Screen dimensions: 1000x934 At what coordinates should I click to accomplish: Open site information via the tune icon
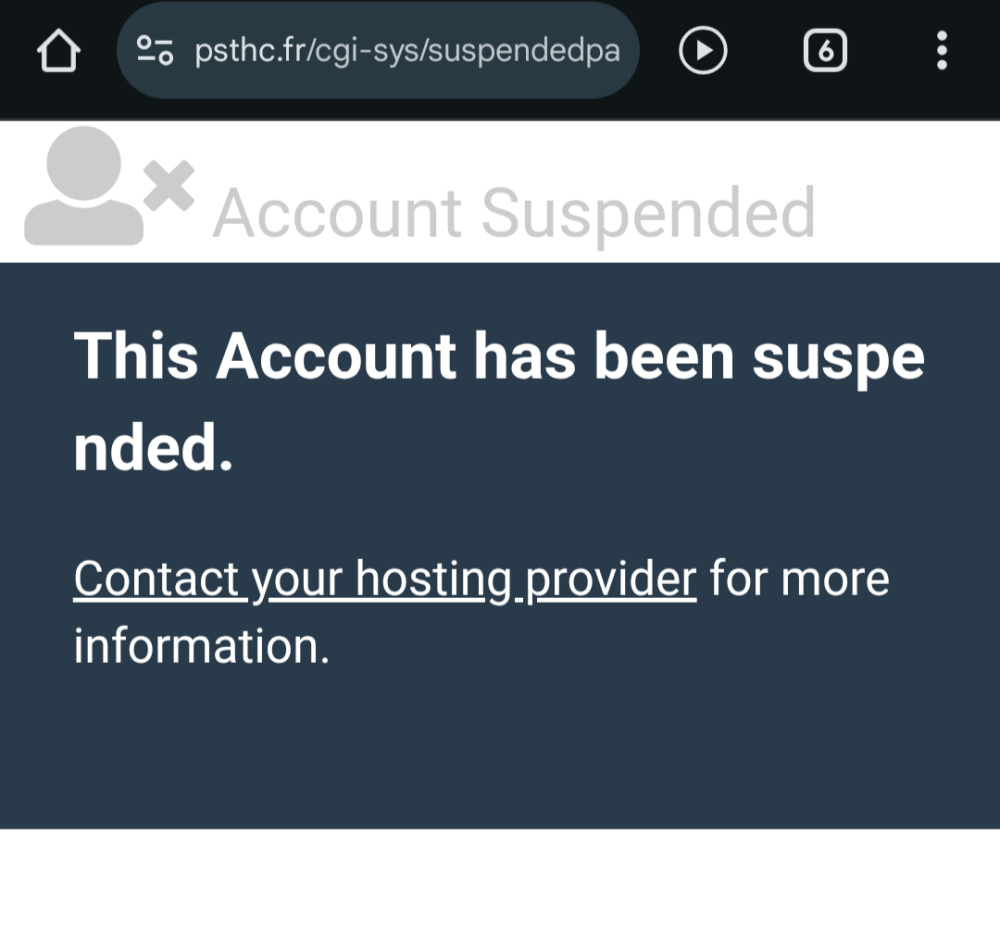pos(155,50)
